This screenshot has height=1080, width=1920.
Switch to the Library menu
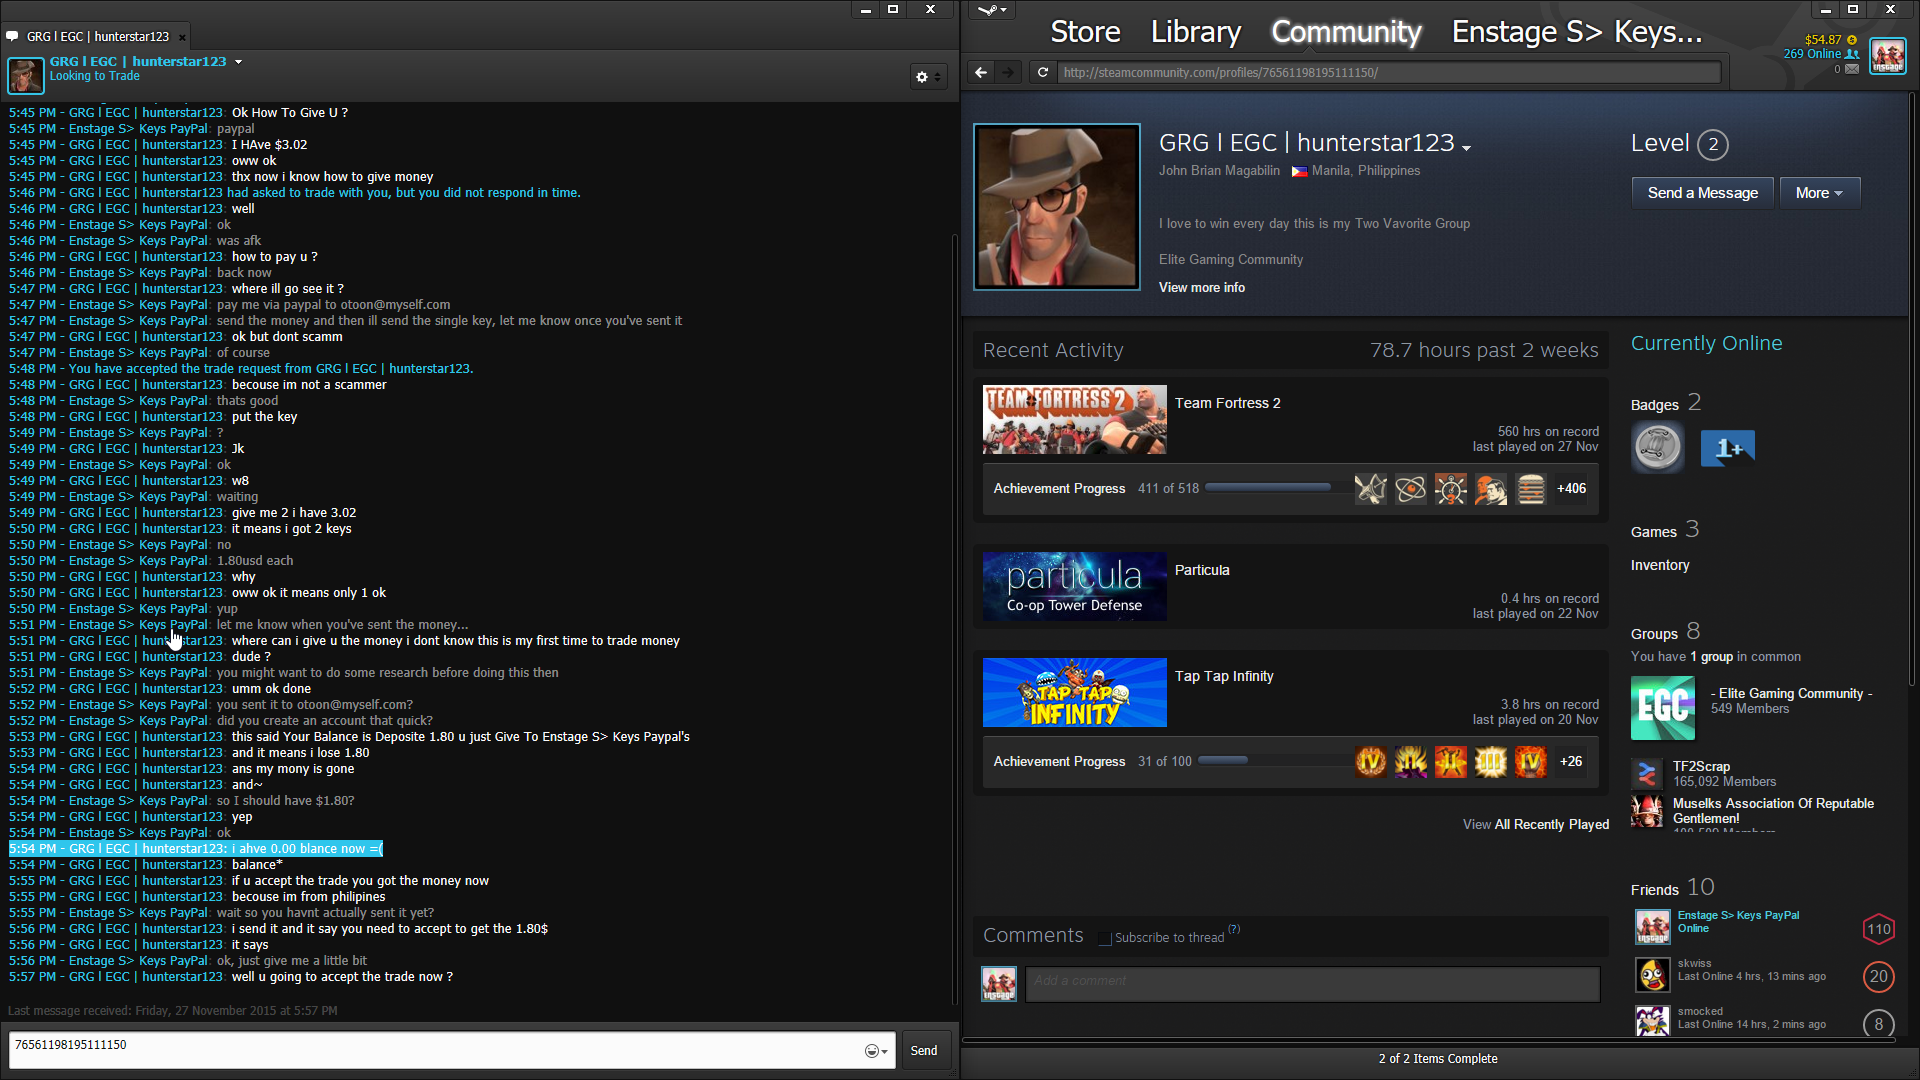(1195, 32)
